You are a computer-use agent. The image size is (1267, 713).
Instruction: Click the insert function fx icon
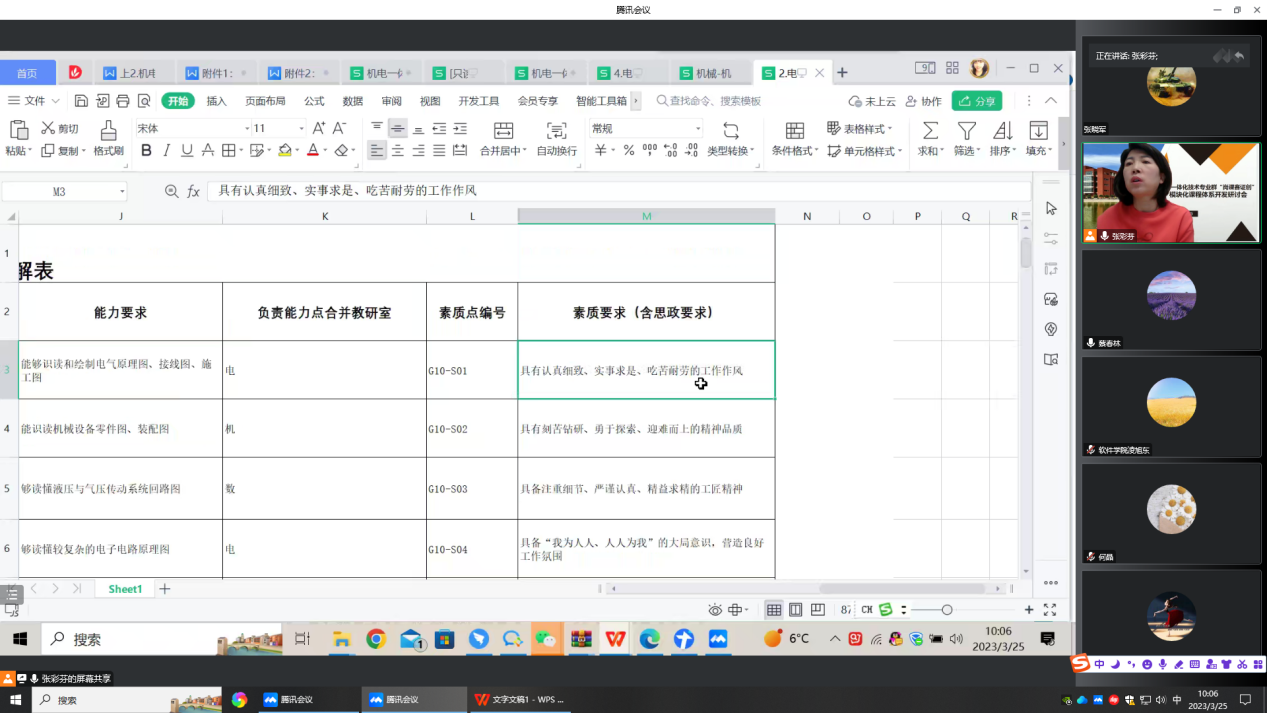click(194, 191)
